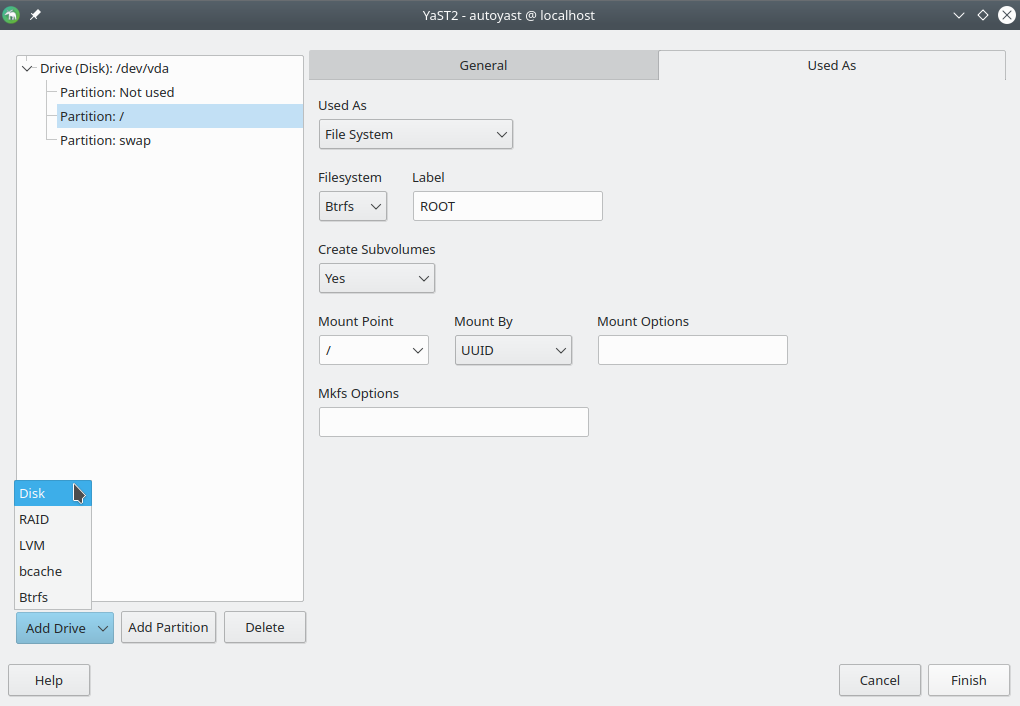Screen dimensions: 1020x706
Task: Select the 'Partition: /' tree entry
Action: 92,116
